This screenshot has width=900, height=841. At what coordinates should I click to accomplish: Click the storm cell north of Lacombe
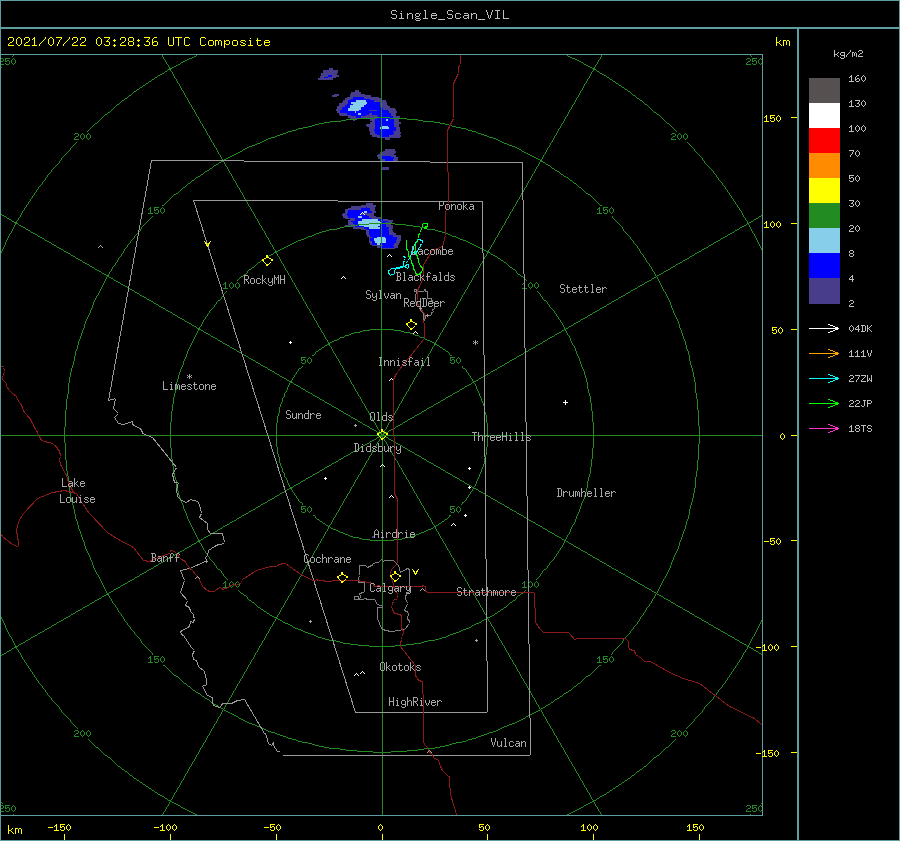pyautogui.click(x=372, y=225)
